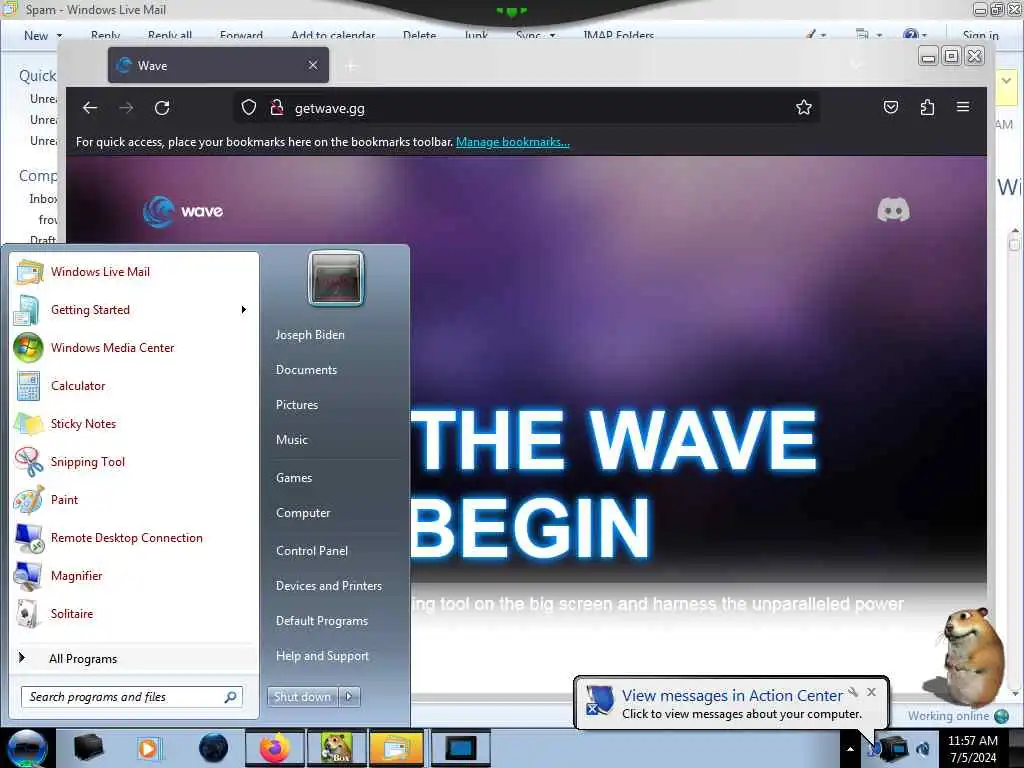Screen dimensions: 1024x768
Task: Launch Magnifier from Start menu
Action: [x=135, y=575]
